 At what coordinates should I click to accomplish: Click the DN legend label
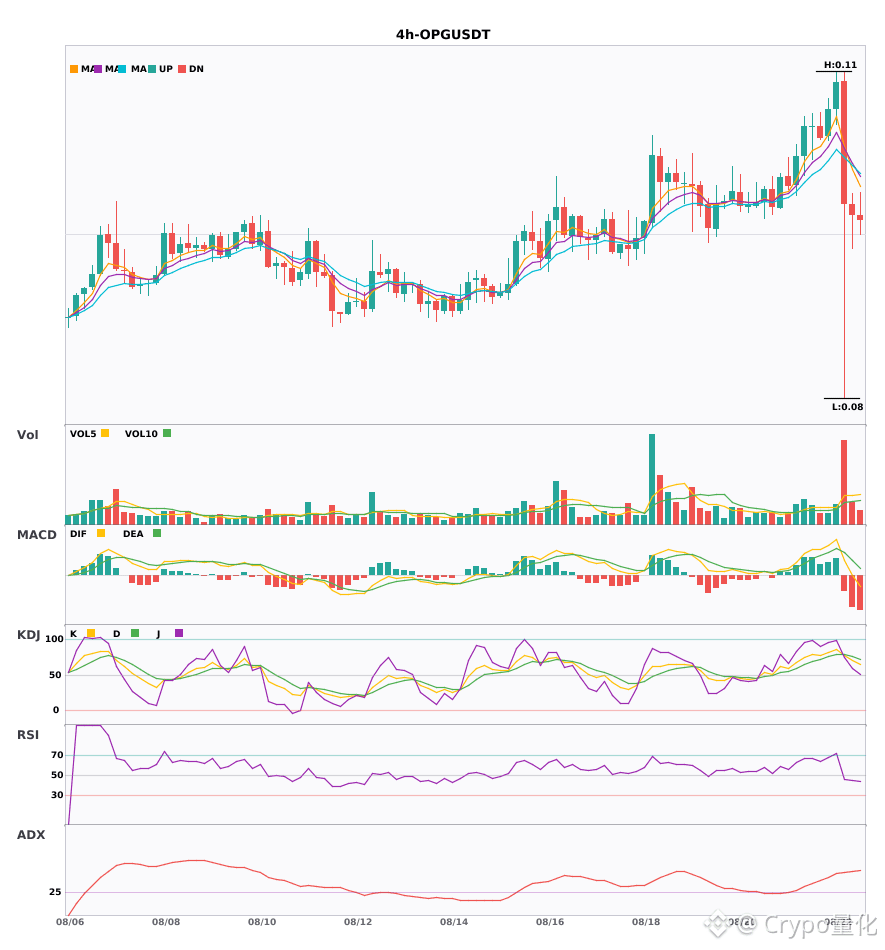196,69
